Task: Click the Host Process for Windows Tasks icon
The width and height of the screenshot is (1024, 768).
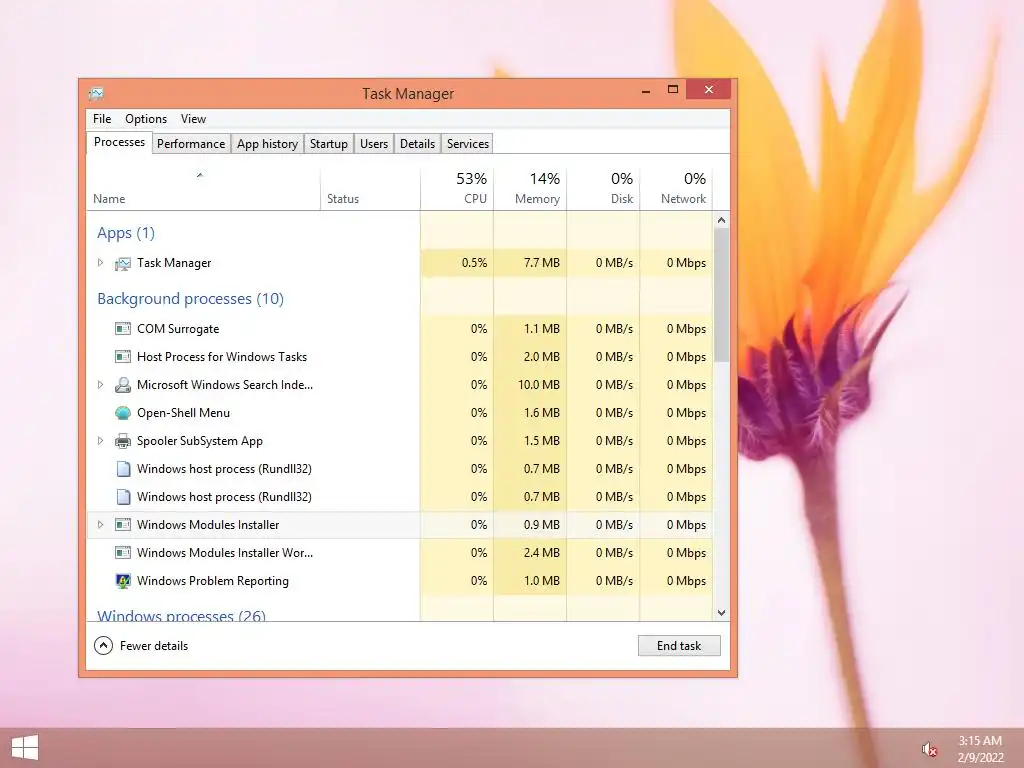Action: (x=123, y=357)
